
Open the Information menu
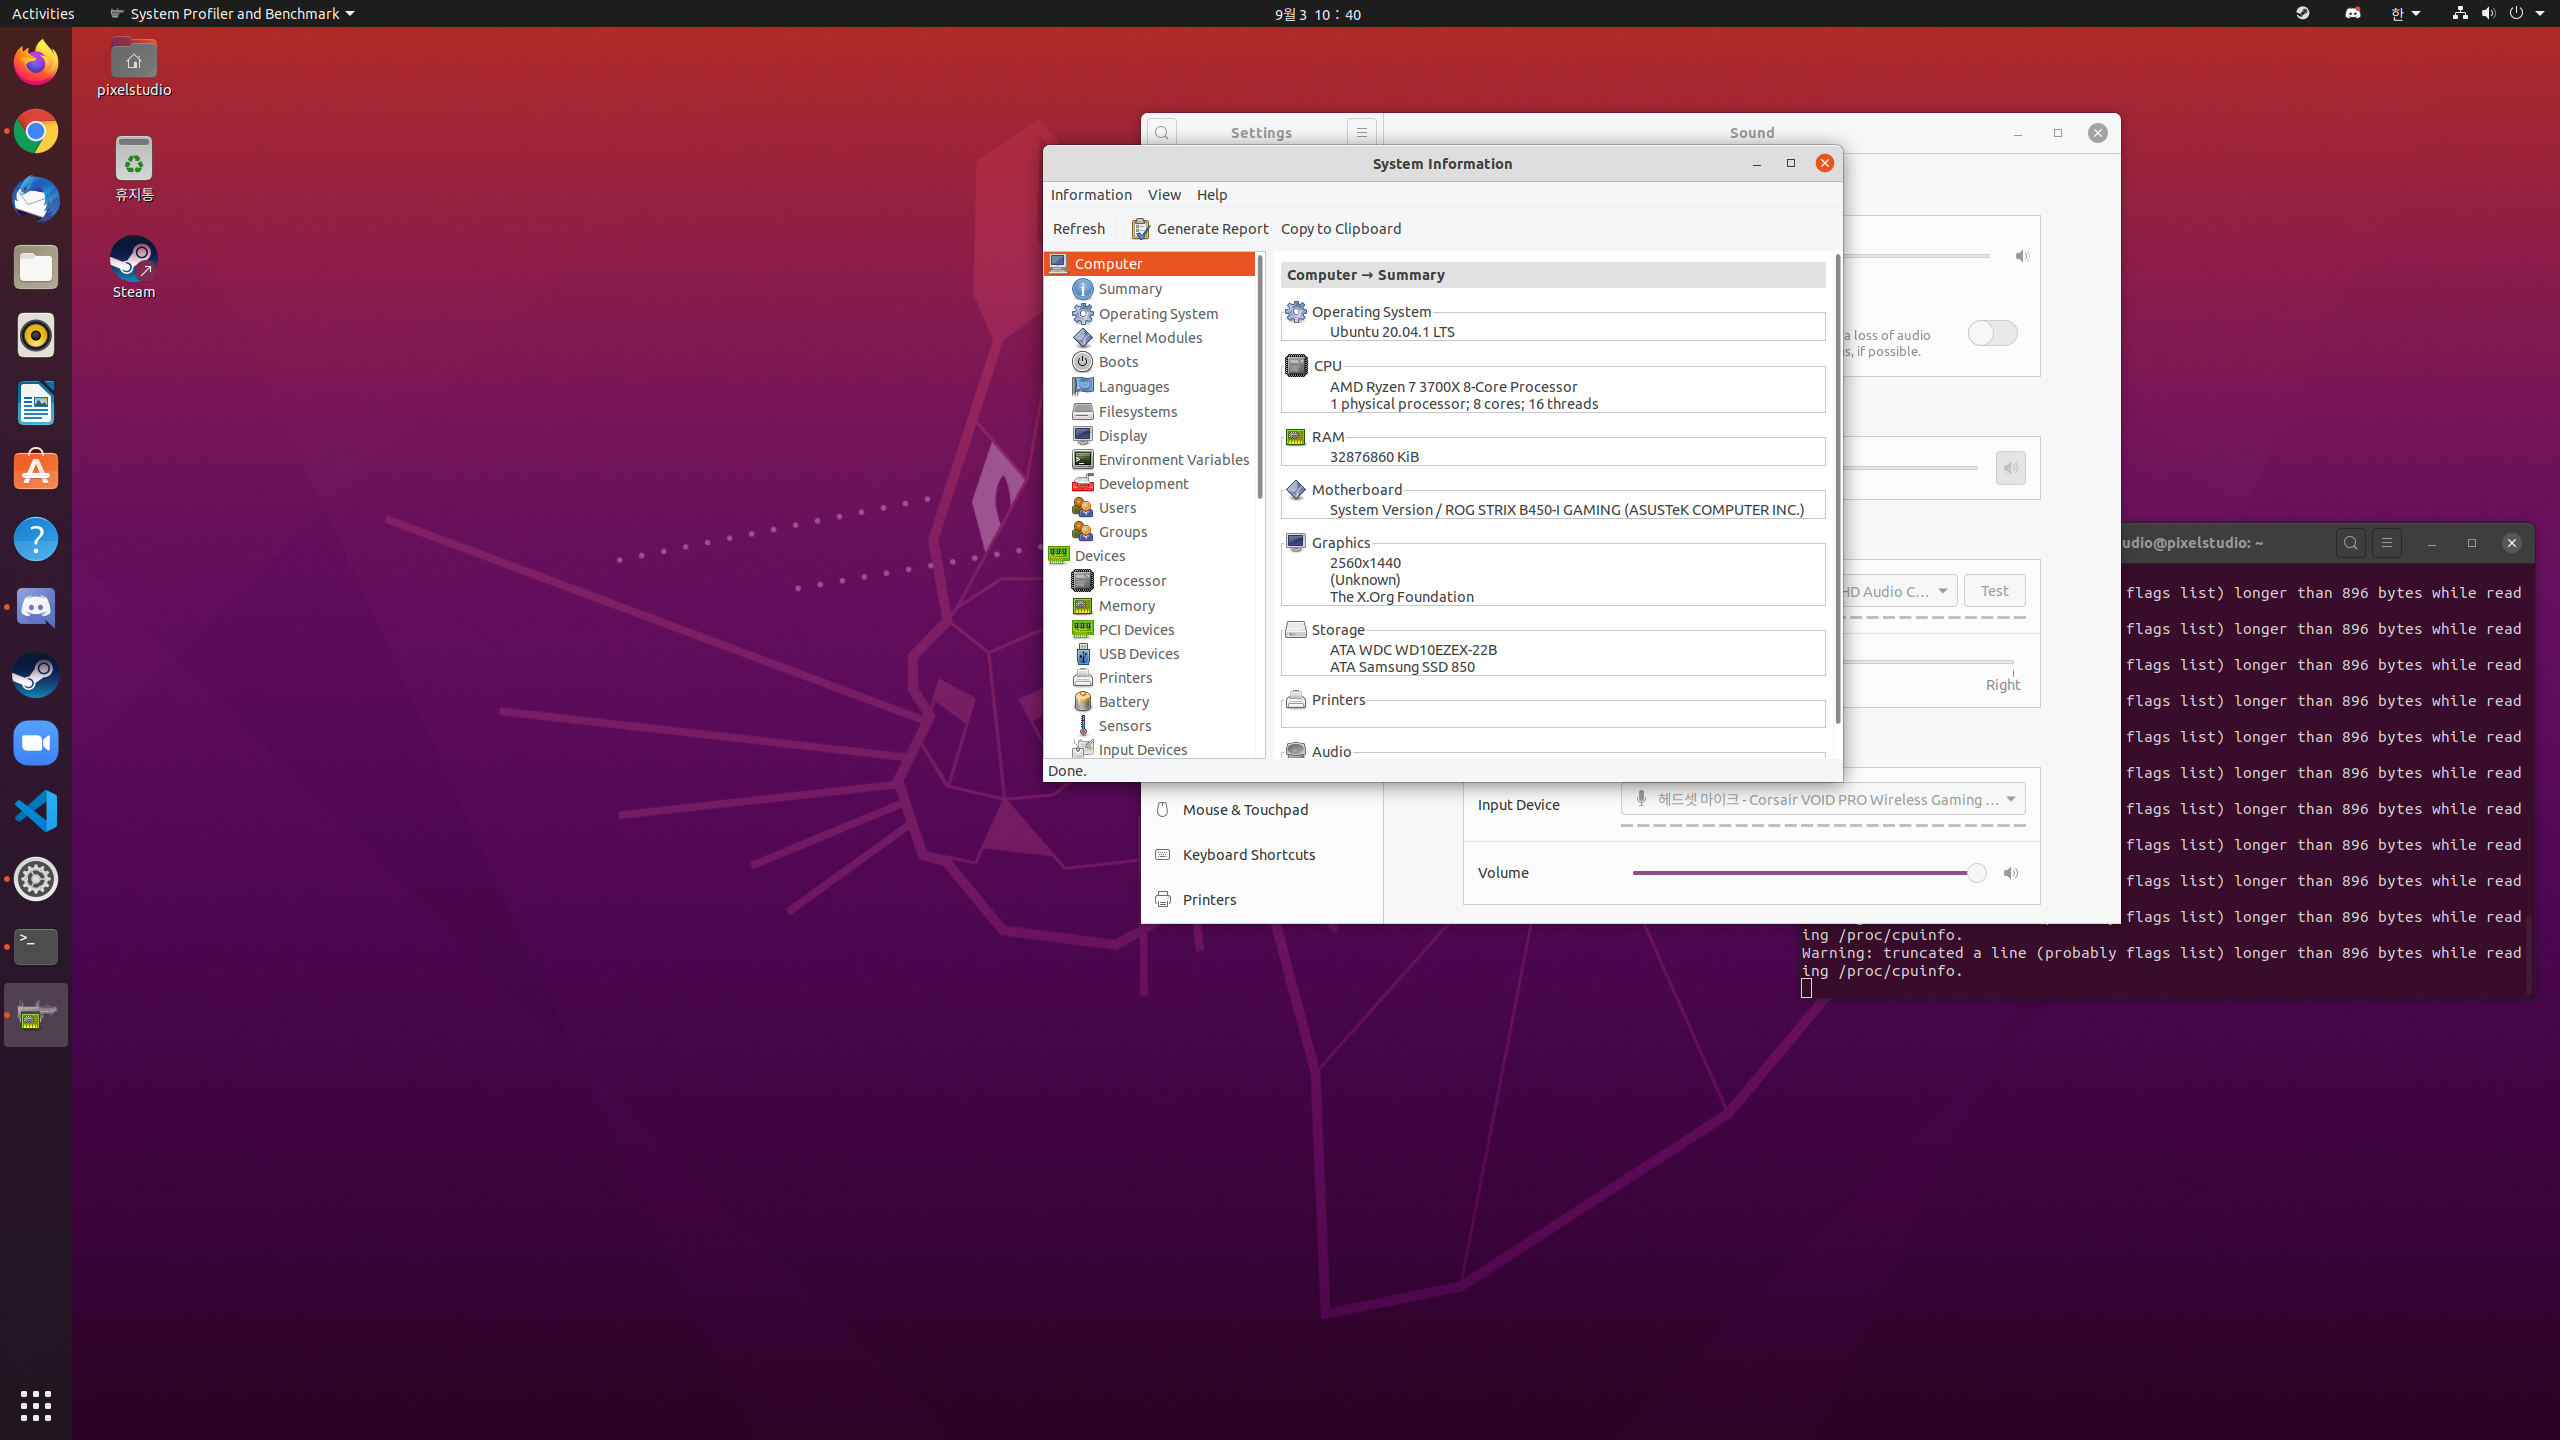(1091, 195)
